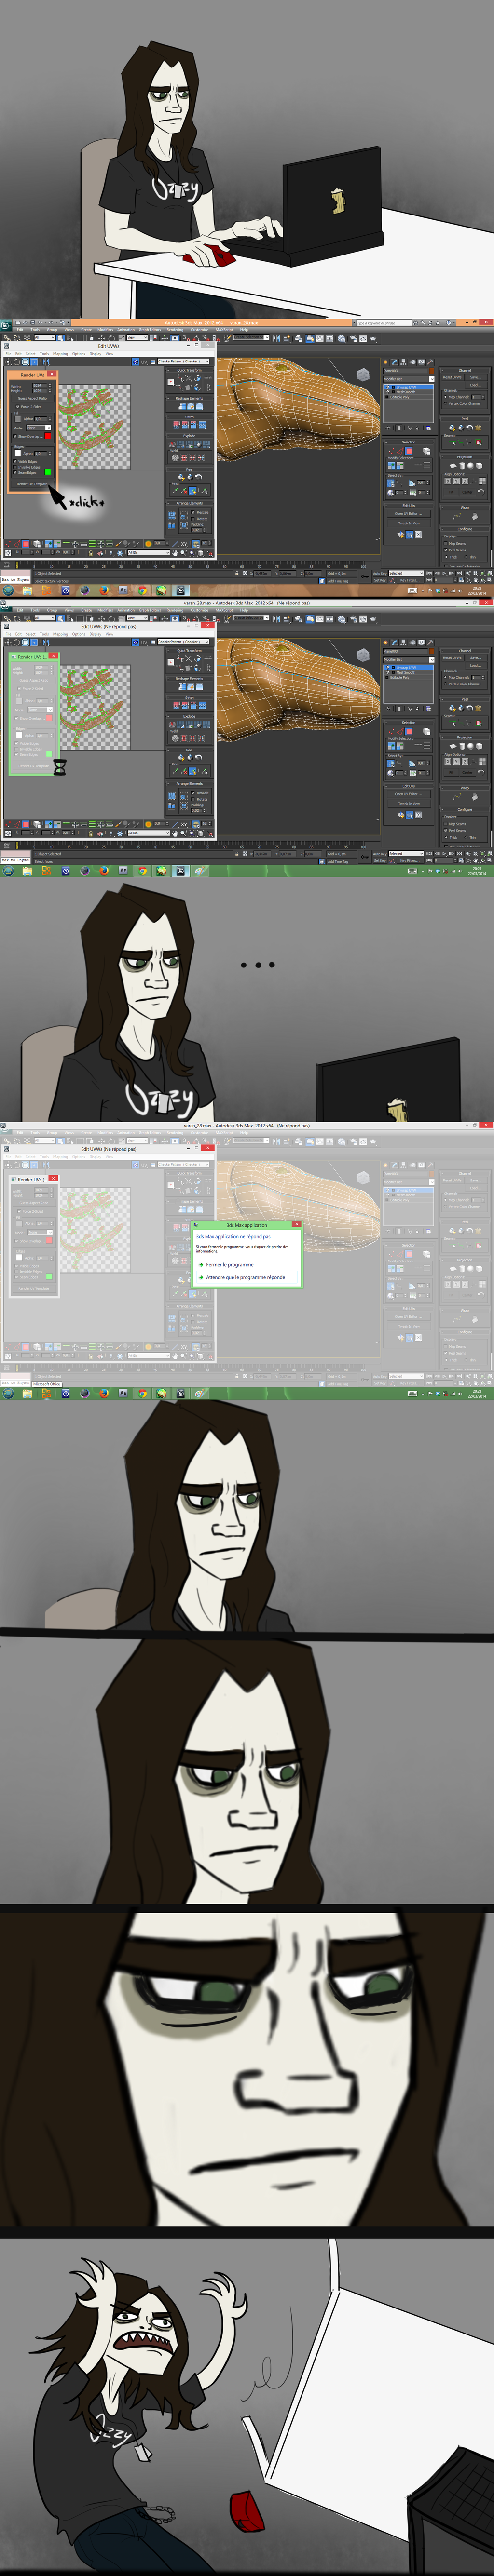Viewport: 494px width, 2576px height.
Task: Click Height field in first Render UVs dialog
Action: click(39, 391)
